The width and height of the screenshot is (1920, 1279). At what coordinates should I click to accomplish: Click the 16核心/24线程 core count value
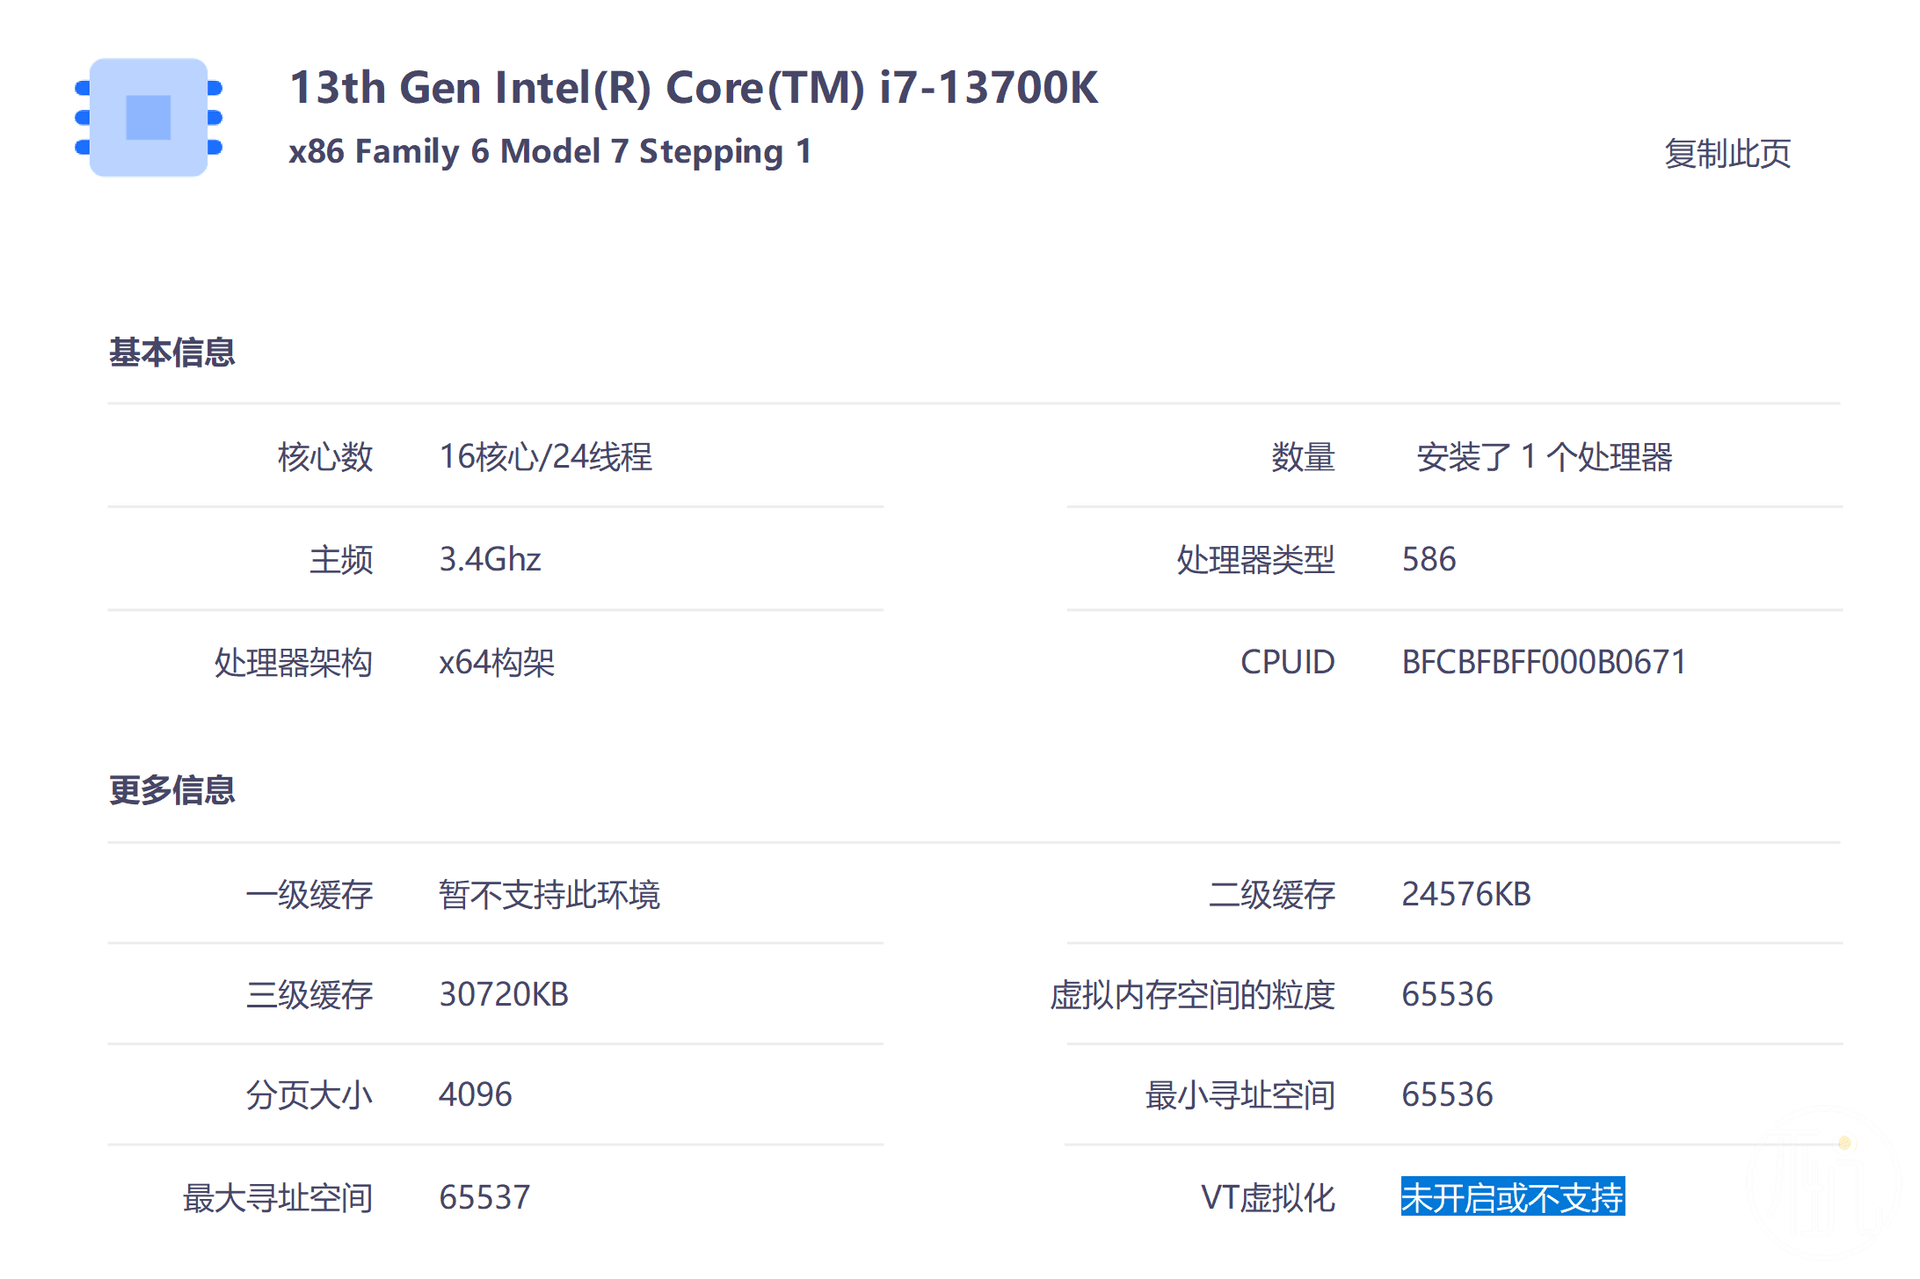click(545, 457)
